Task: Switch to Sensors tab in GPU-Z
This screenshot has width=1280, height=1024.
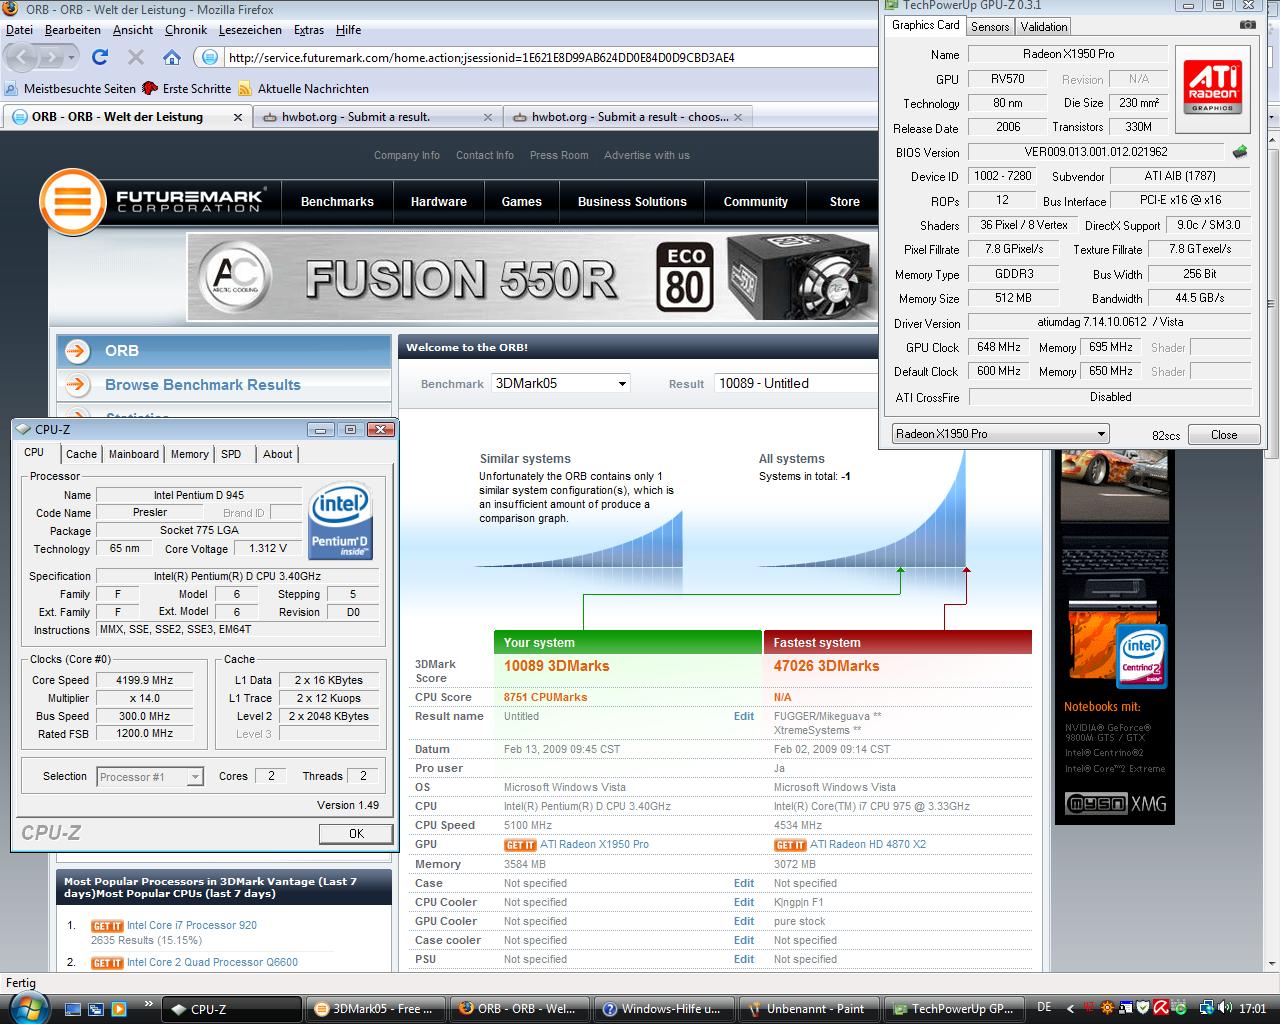Action: [x=990, y=27]
